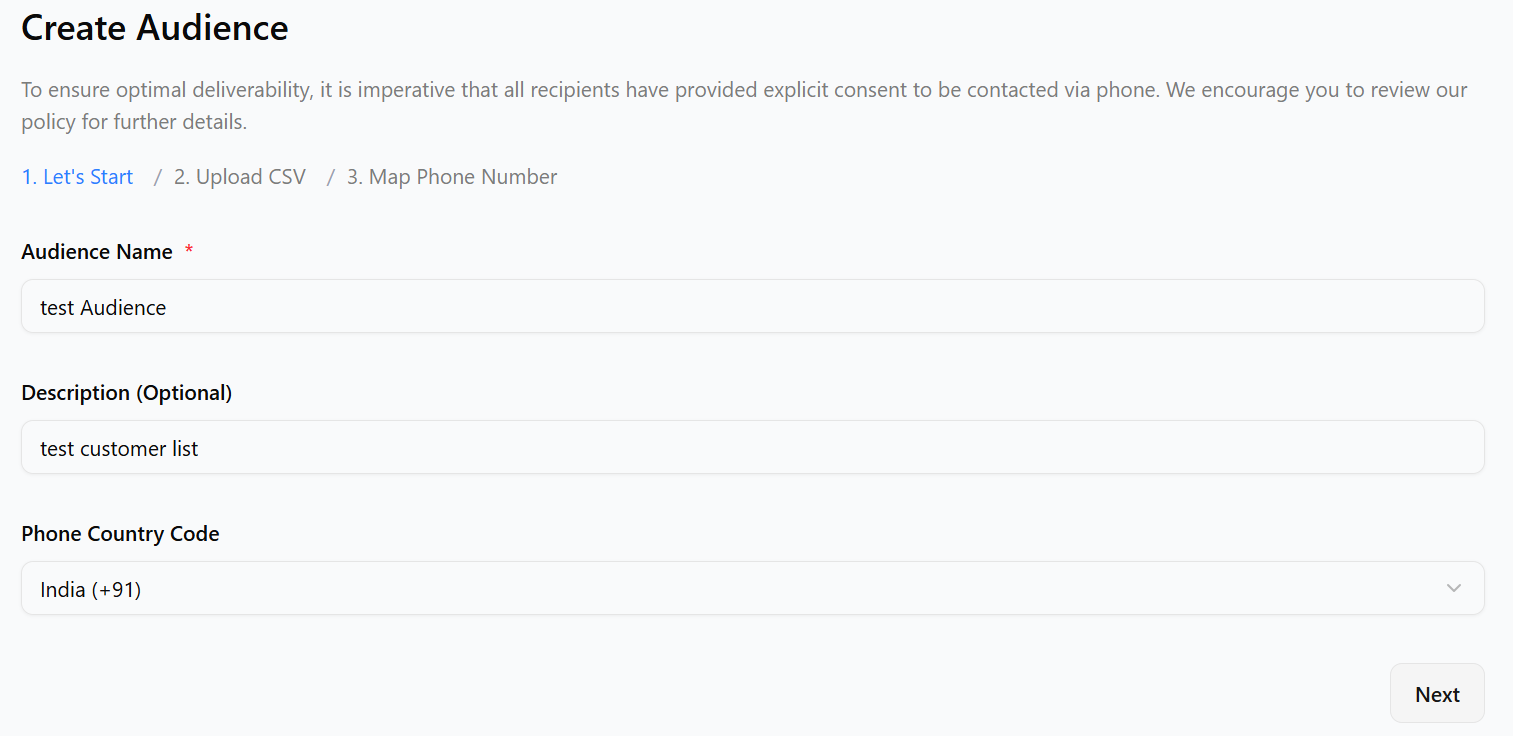Focus the Description input field
This screenshot has height=736, width=1513.
coord(752,448)
